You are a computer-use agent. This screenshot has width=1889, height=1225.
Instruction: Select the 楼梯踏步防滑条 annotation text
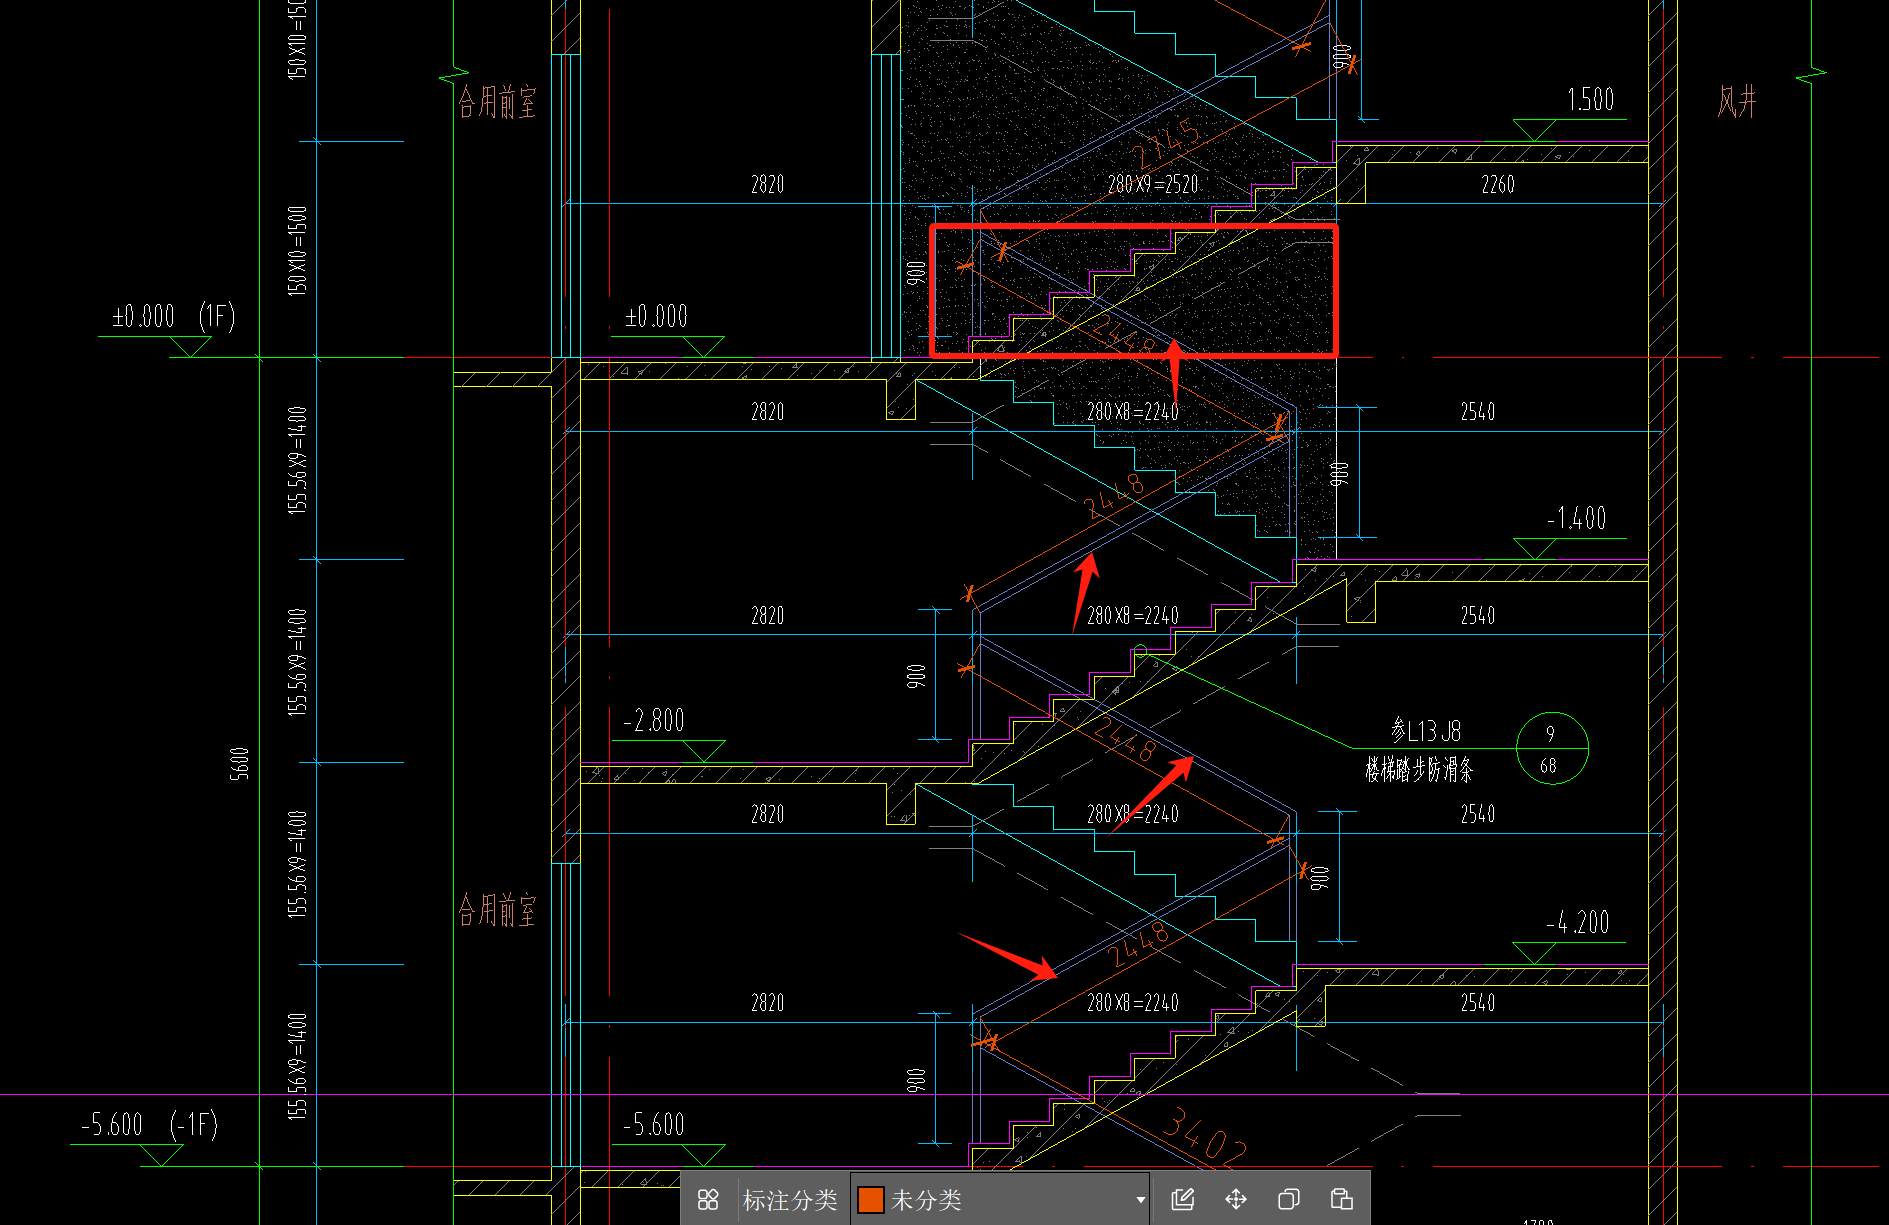click(x=1419, y=769)
